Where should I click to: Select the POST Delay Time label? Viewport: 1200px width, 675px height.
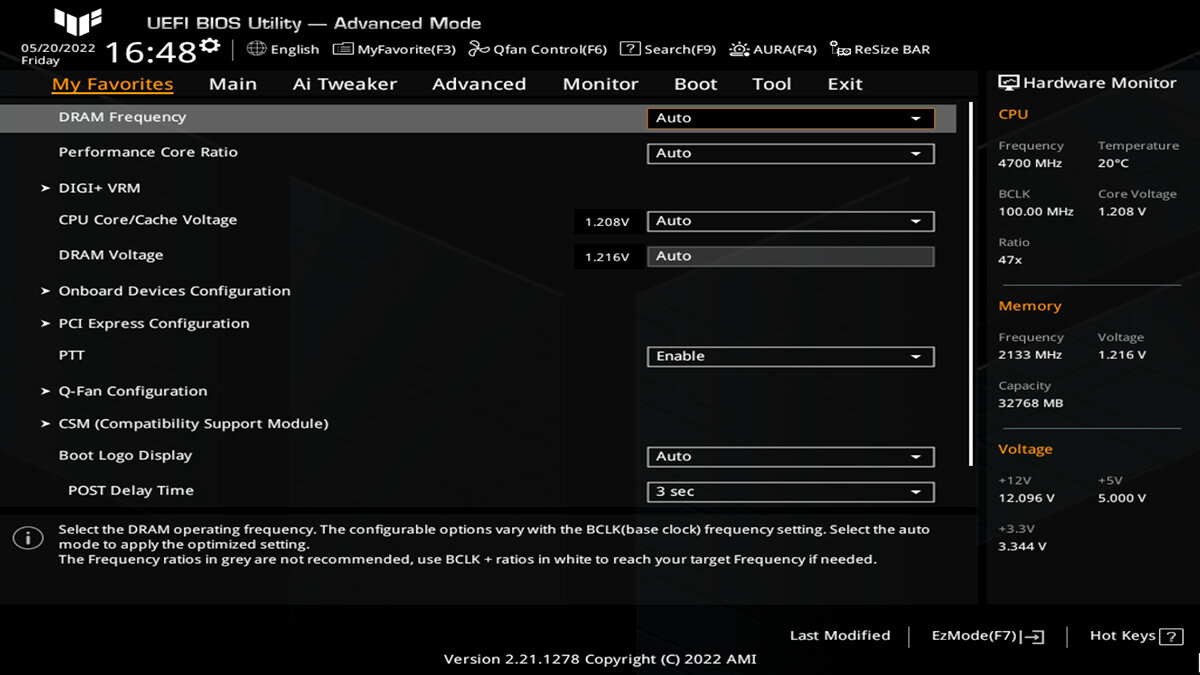(x=131, y=490)
